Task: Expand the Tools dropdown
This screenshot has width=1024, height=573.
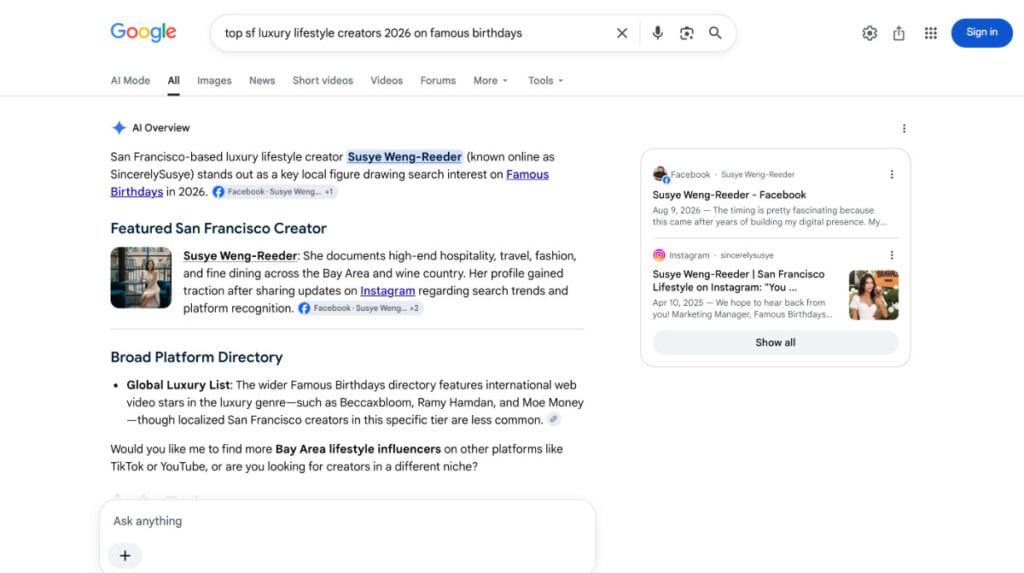Action: 545,80
